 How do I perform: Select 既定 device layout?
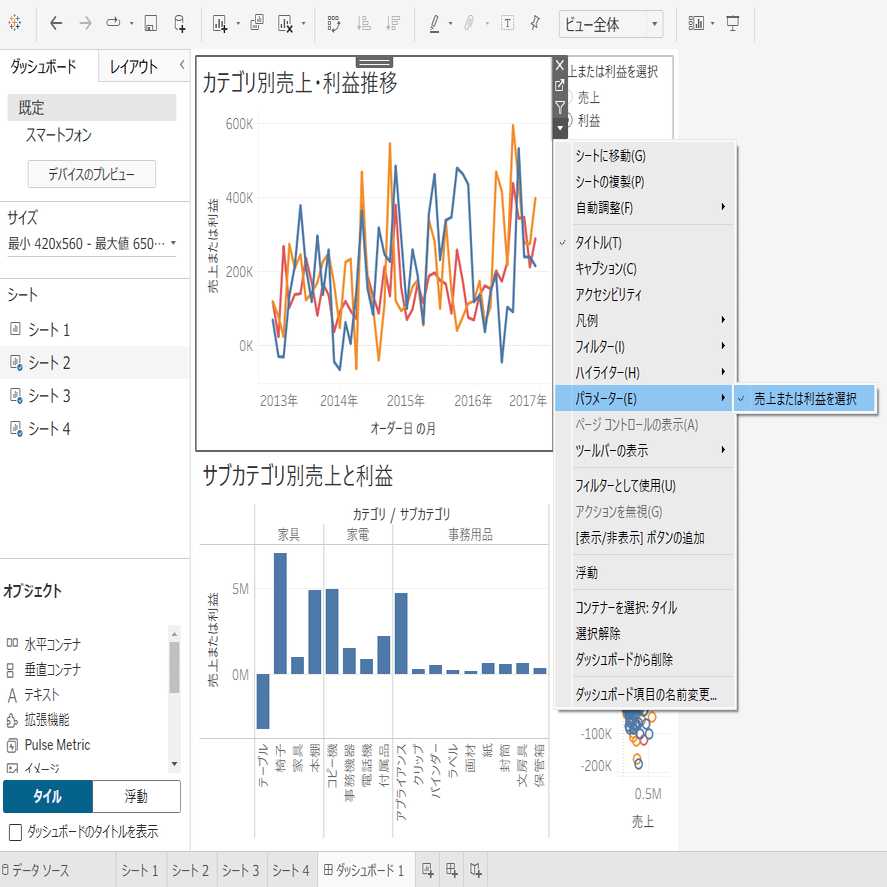pos(92,107)
